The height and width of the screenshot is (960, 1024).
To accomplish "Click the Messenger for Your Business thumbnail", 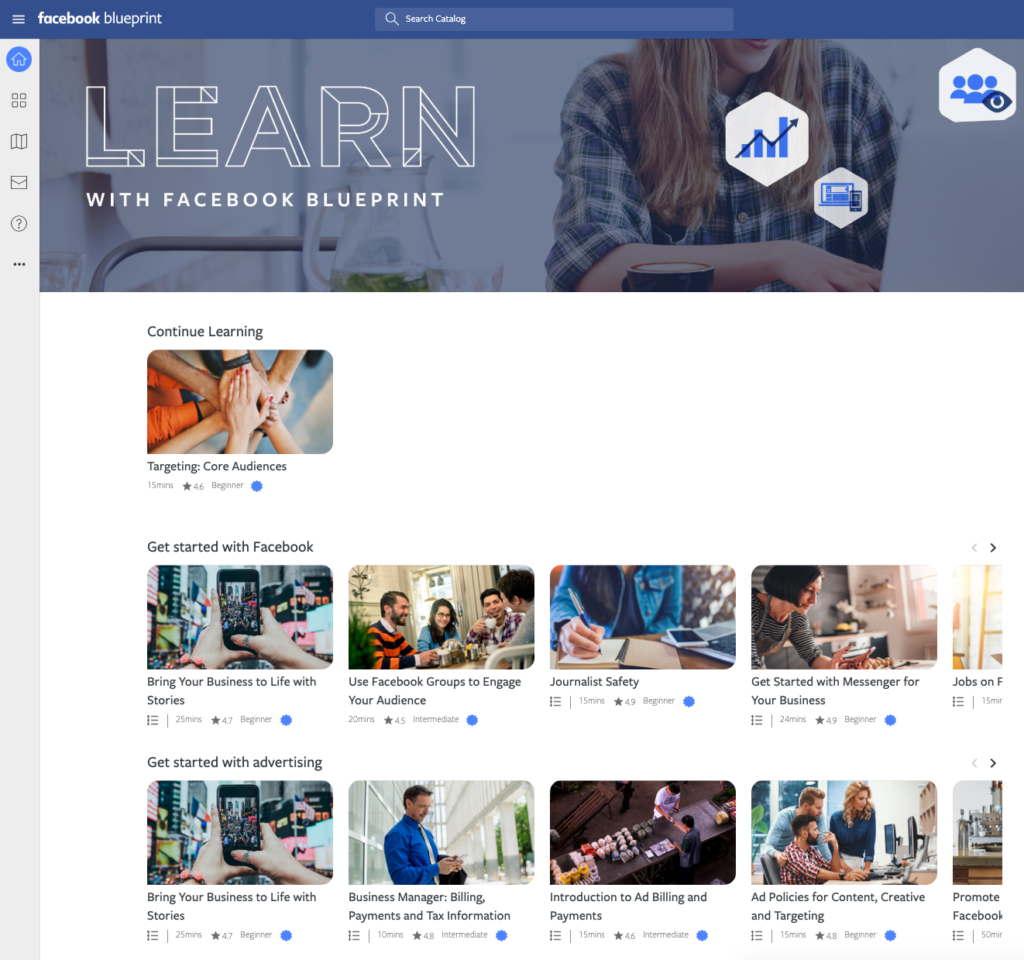I will [x=844, y=617].
